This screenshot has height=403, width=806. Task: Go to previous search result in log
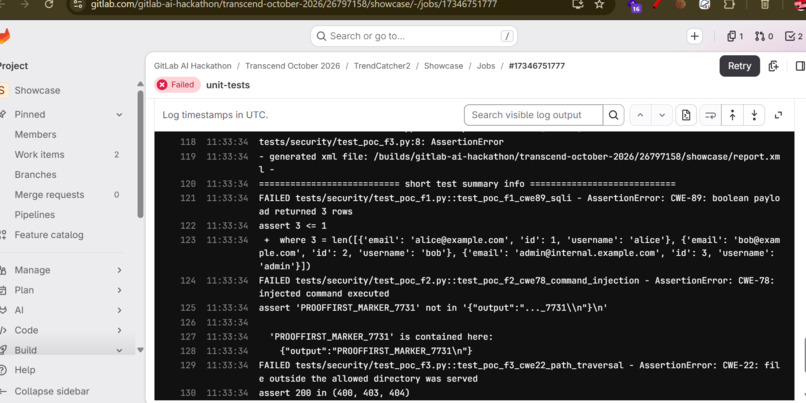[x=640, y=115]
